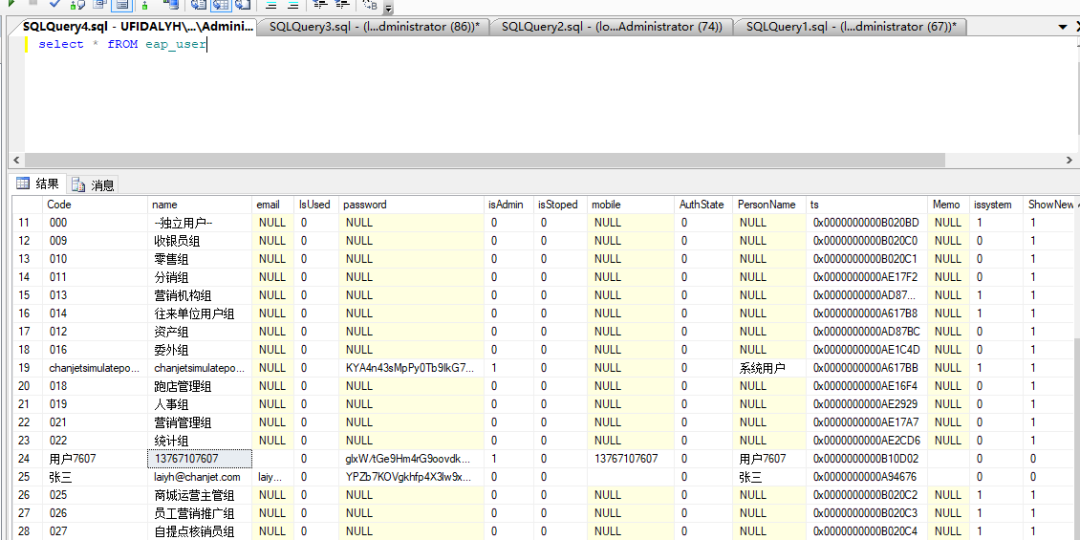Image resolution: width=1080 pixels, height=540 pixels.
Task: Click the name cell 商城运营主管组
Action: pyautogui.click(x=200, y=495)
